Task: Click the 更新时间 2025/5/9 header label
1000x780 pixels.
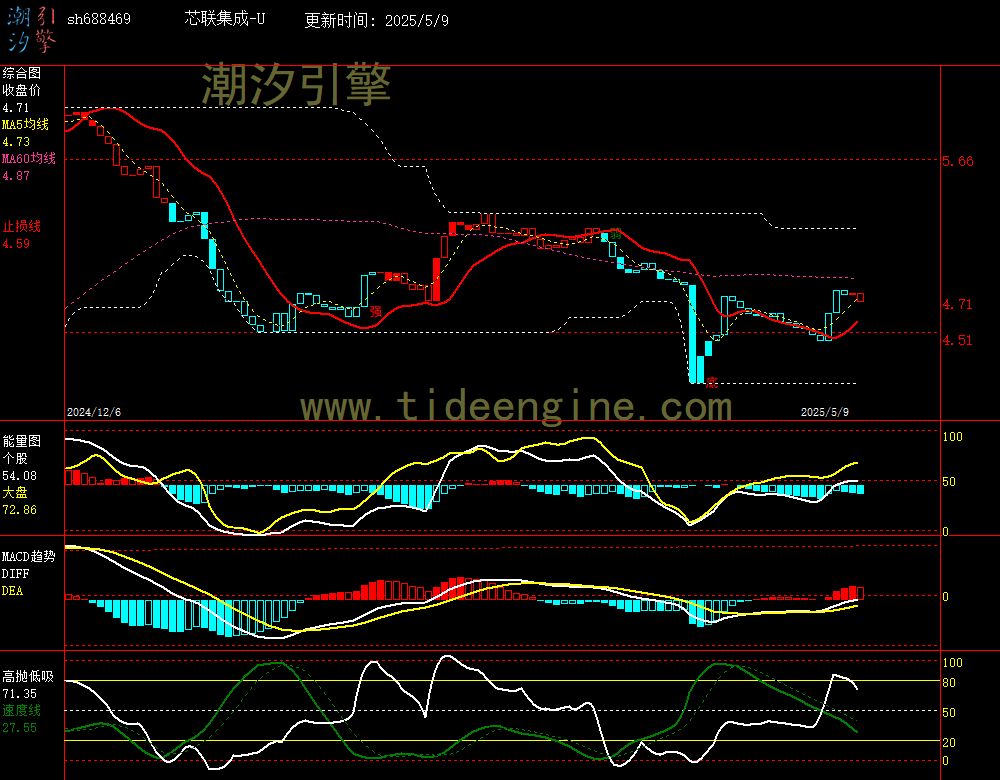Action: click(376, 20)
